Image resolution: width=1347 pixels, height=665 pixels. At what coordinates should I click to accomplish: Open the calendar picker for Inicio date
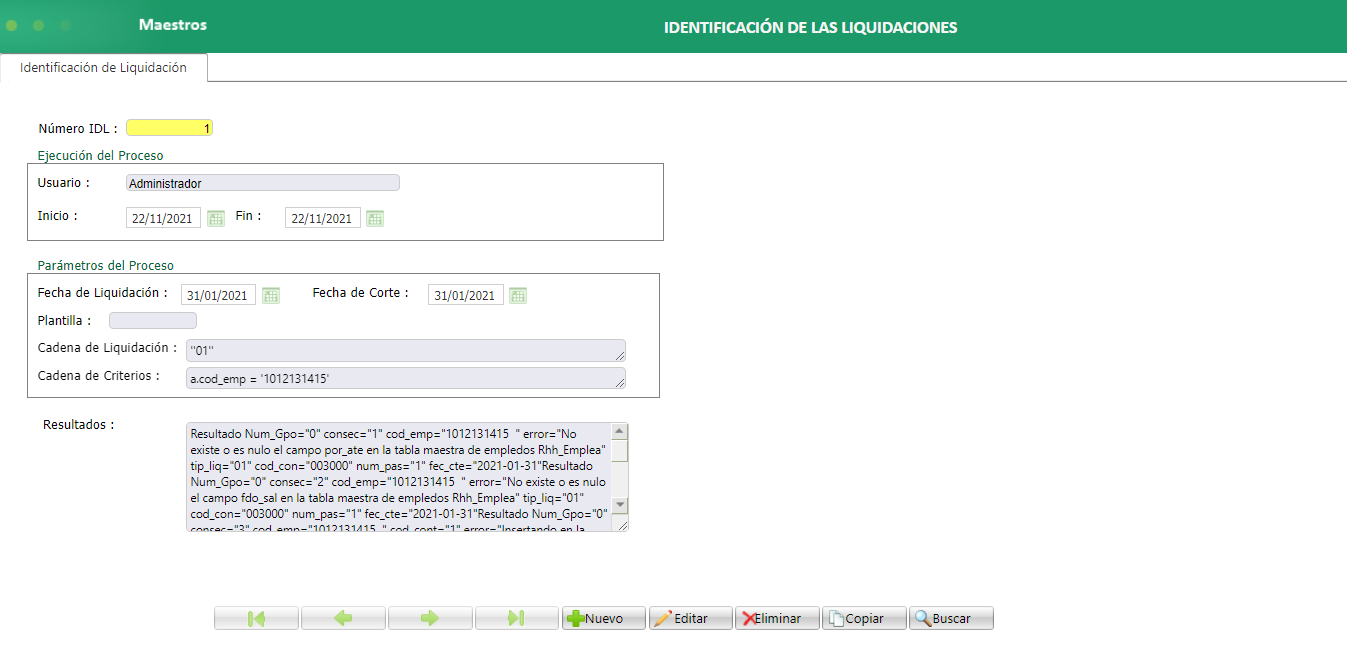coord(215,217)
